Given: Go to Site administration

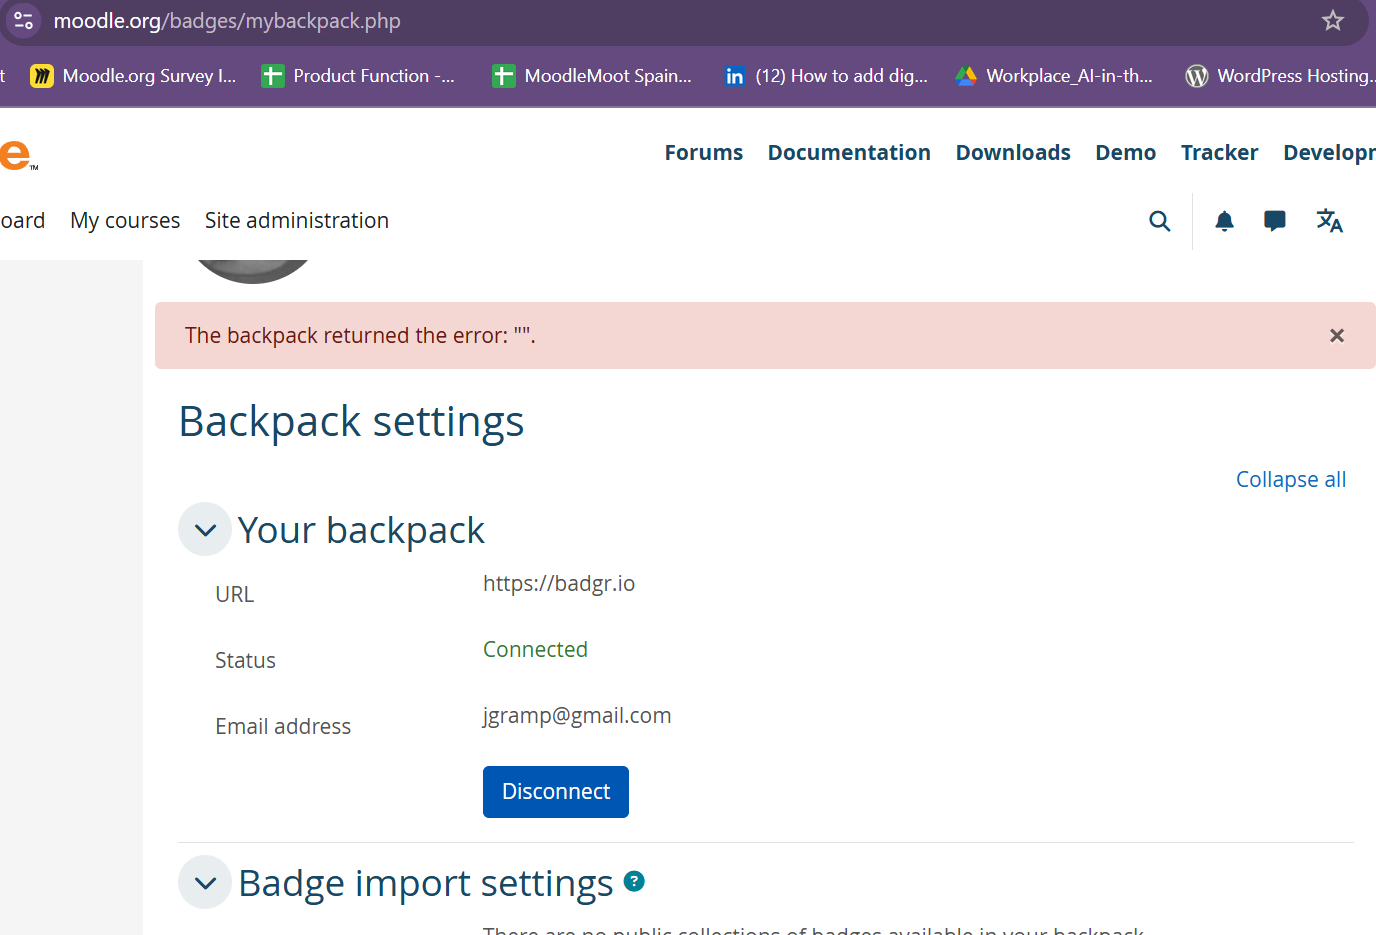Looking at the screenshot, I should point(297,221).
